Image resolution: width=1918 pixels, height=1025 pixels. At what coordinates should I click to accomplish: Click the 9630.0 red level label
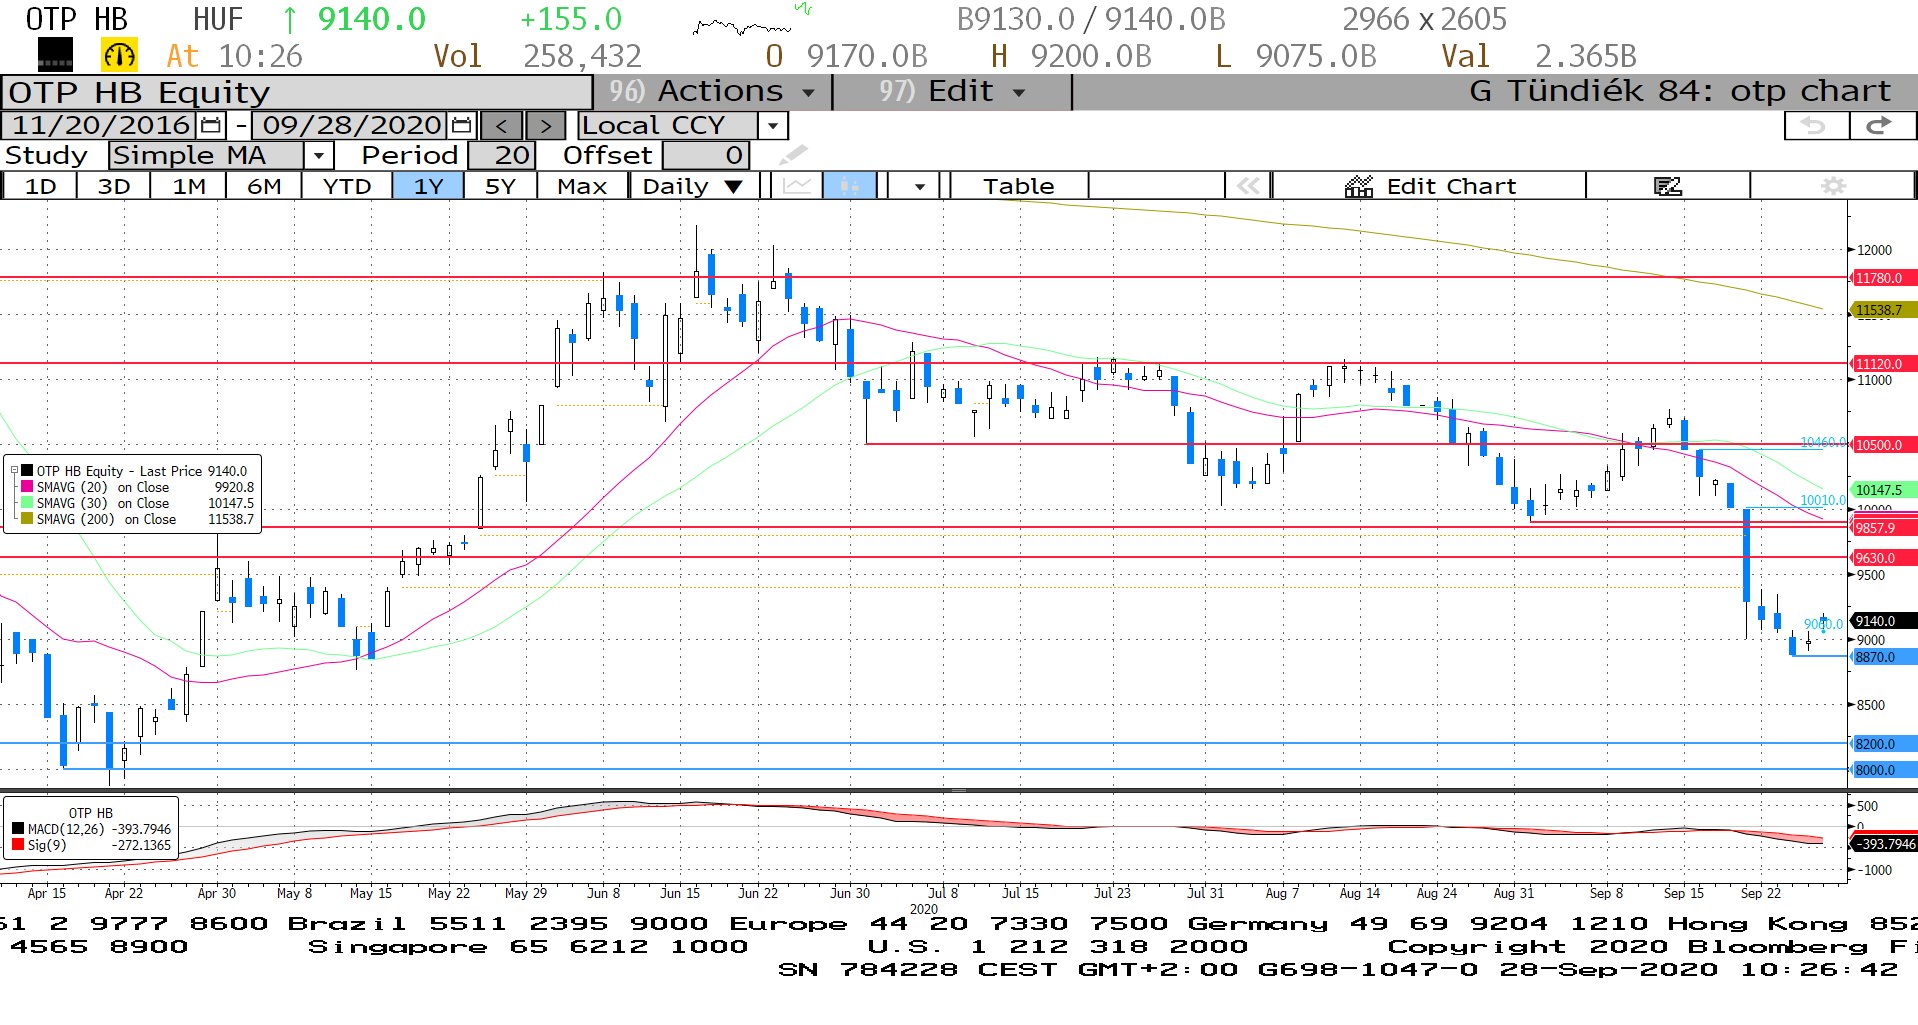pos(1883,558)
